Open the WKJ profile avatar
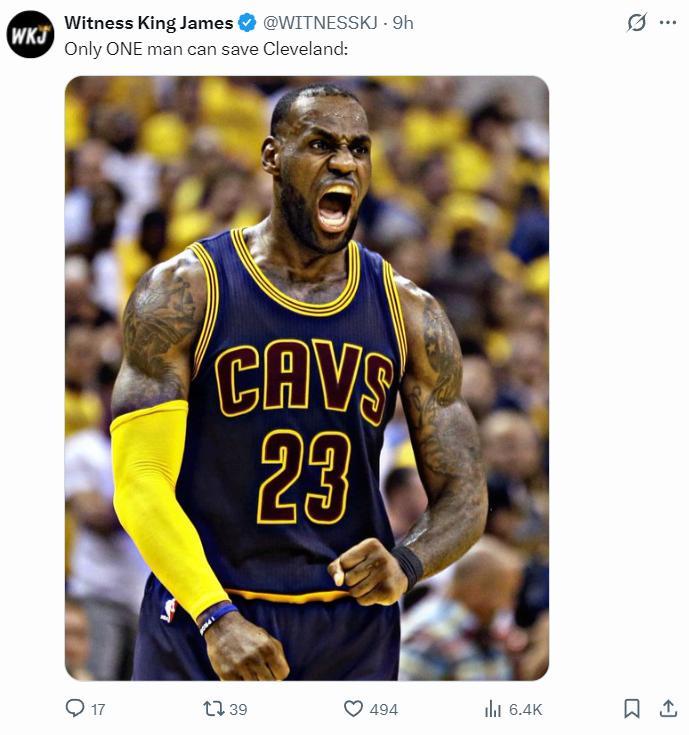The height and width of the screenshot is (735, 689). 30,34
